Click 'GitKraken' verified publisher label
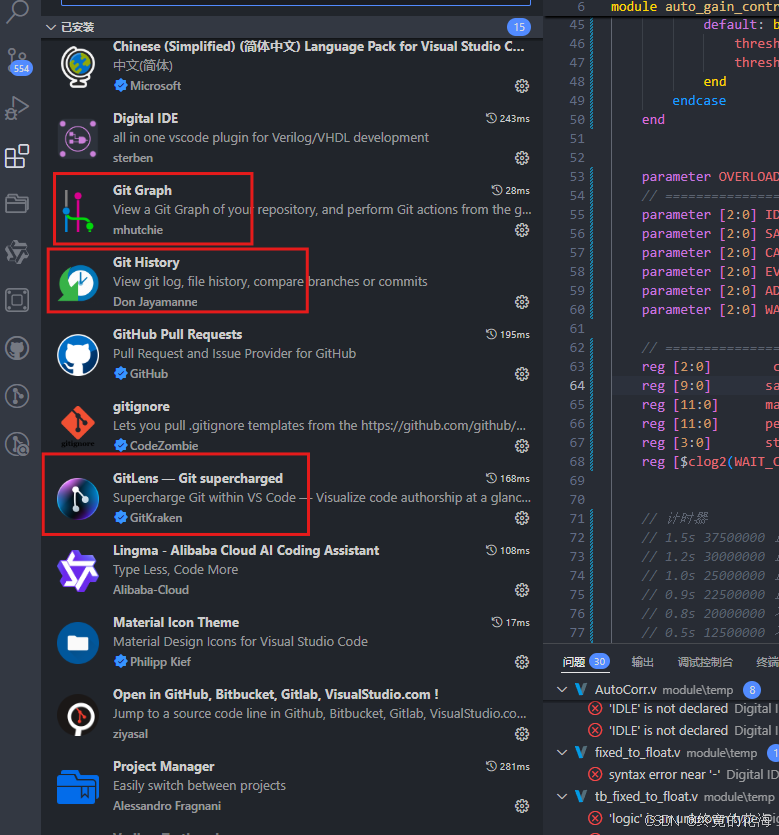Image resolution: width=779 pixels, height=835 pixels. click(156, 518)
